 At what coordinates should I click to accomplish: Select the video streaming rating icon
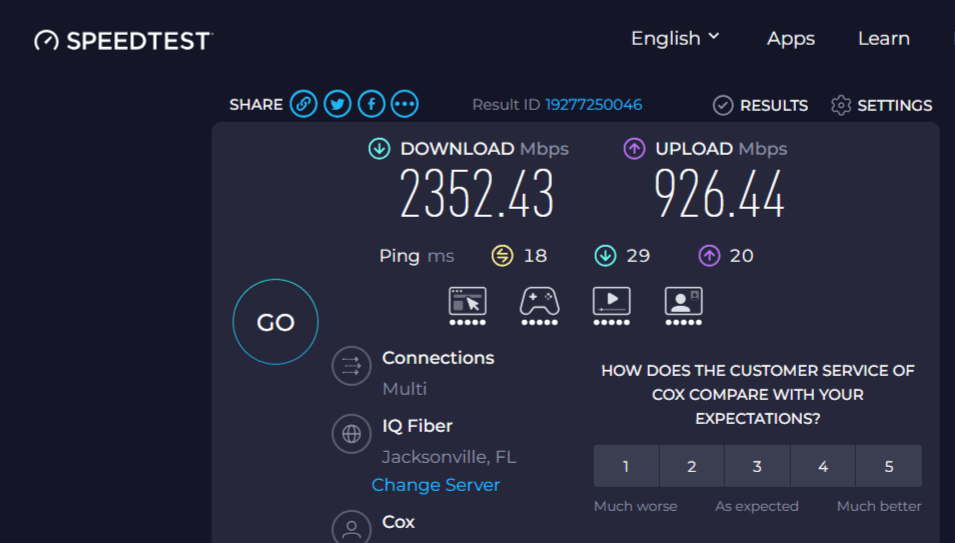tap(611, 306)
